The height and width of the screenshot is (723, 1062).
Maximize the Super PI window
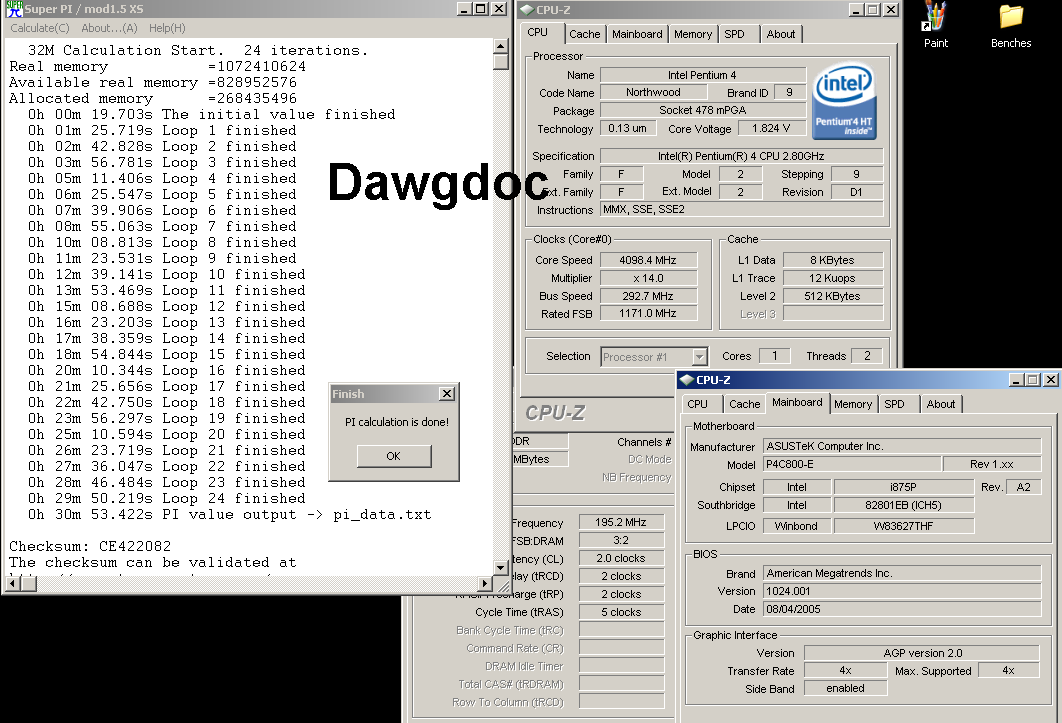[x=480, y=9]
